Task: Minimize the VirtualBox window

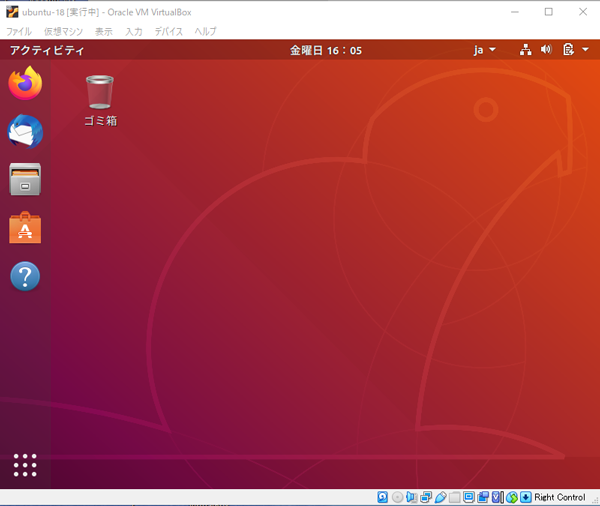Action: pos(515,12)
